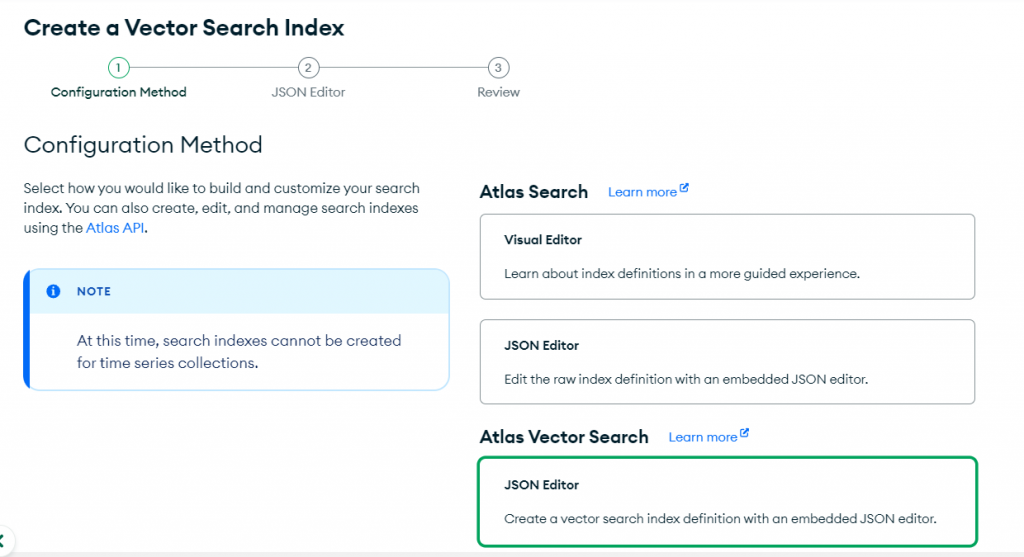Open Learn more link beside Atlas Search

tap(642, 192)
